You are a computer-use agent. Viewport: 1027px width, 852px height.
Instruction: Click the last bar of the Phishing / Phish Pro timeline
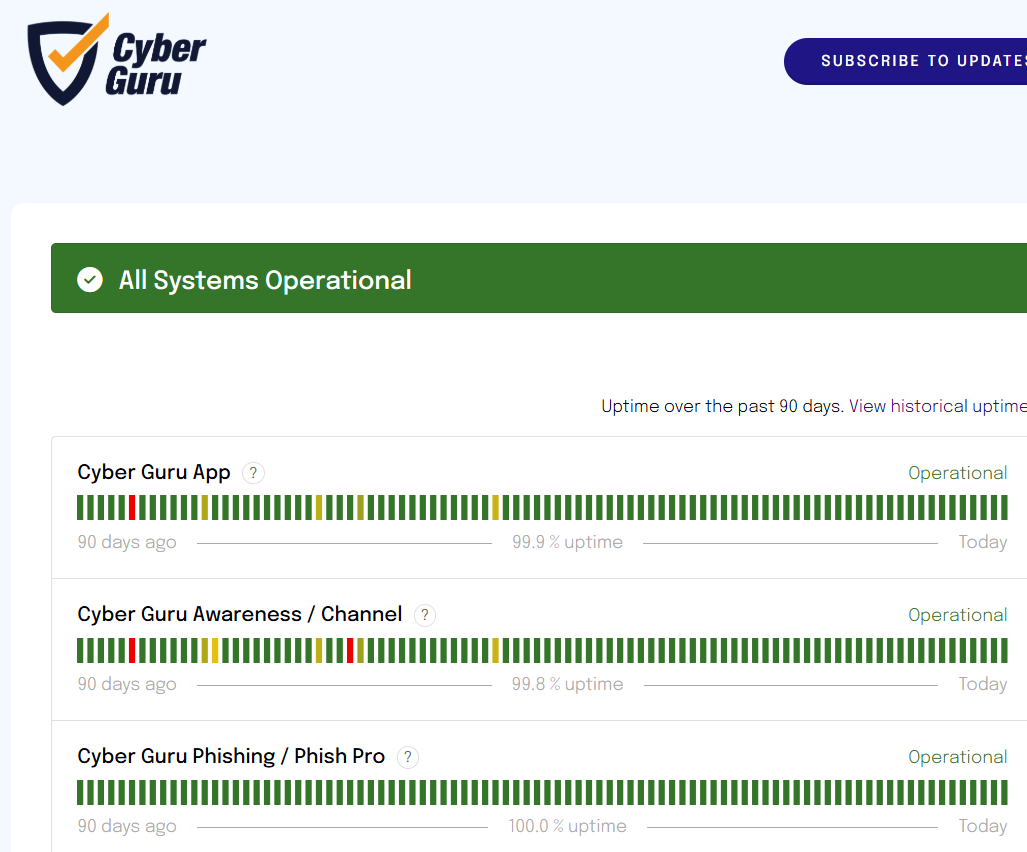tap(1004, 792)
